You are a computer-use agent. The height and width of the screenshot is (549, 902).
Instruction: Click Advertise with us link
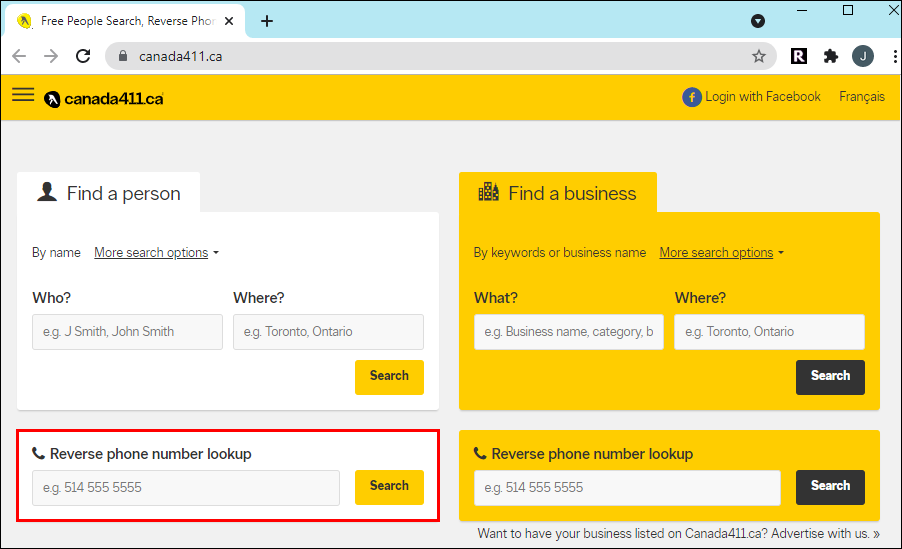click(x=825, y=533)
